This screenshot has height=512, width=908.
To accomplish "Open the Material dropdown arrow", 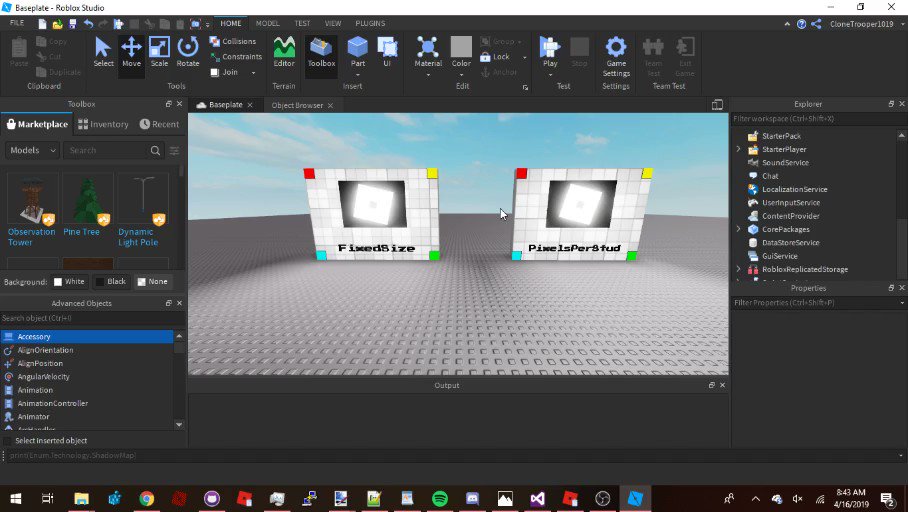I will 428,75.
